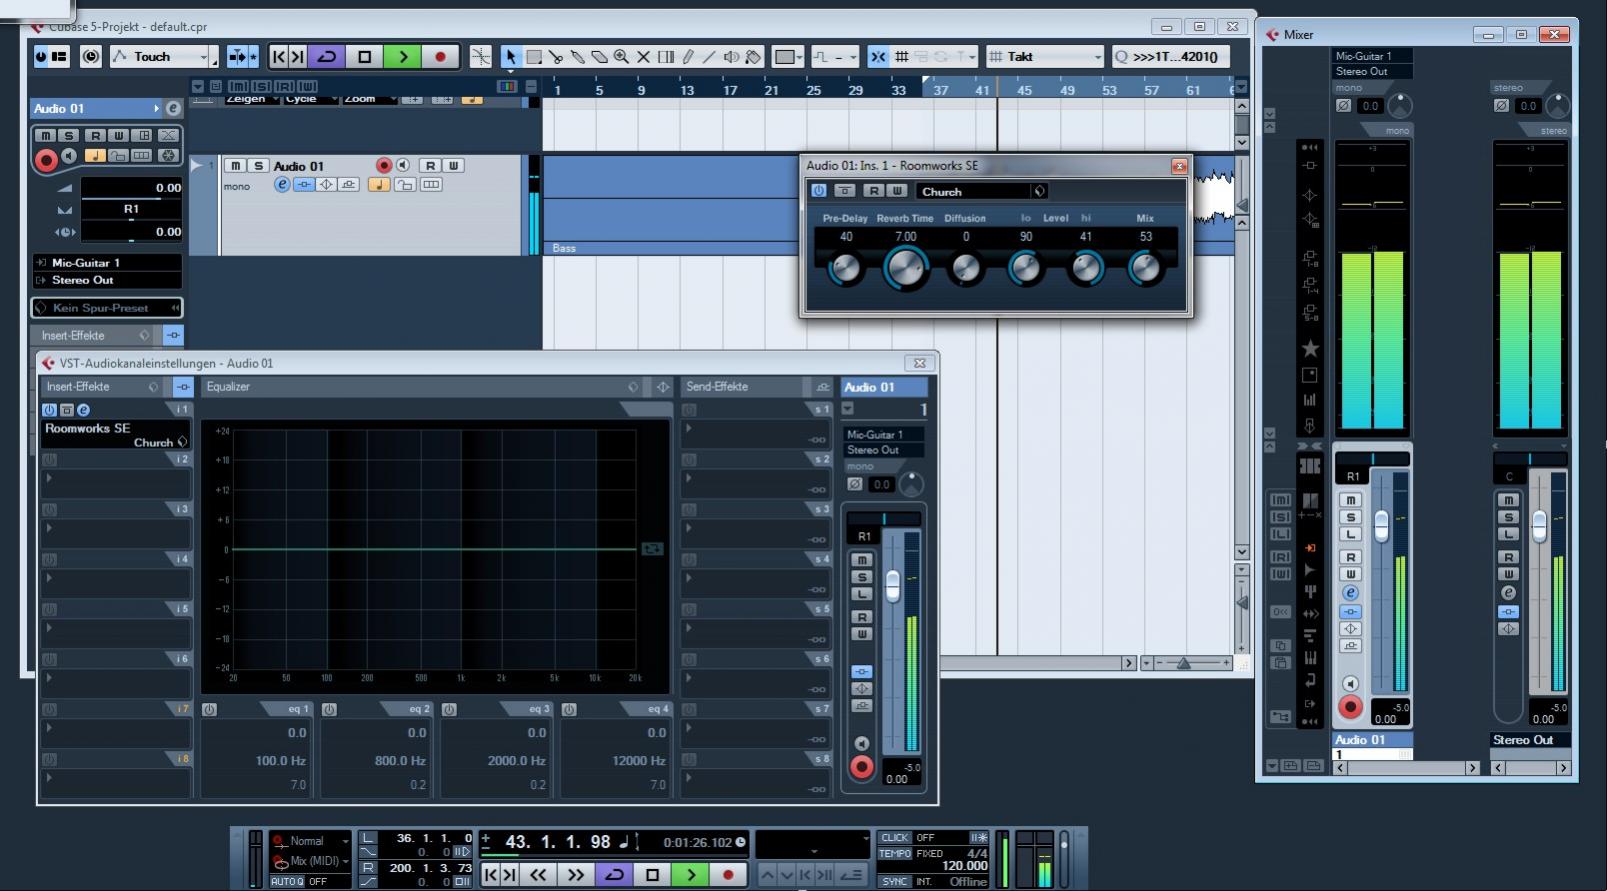Screen dimensions: 1607x891
Task: Toggle Roomworks SE plugin power button
Action: click(x=819, y=191)
